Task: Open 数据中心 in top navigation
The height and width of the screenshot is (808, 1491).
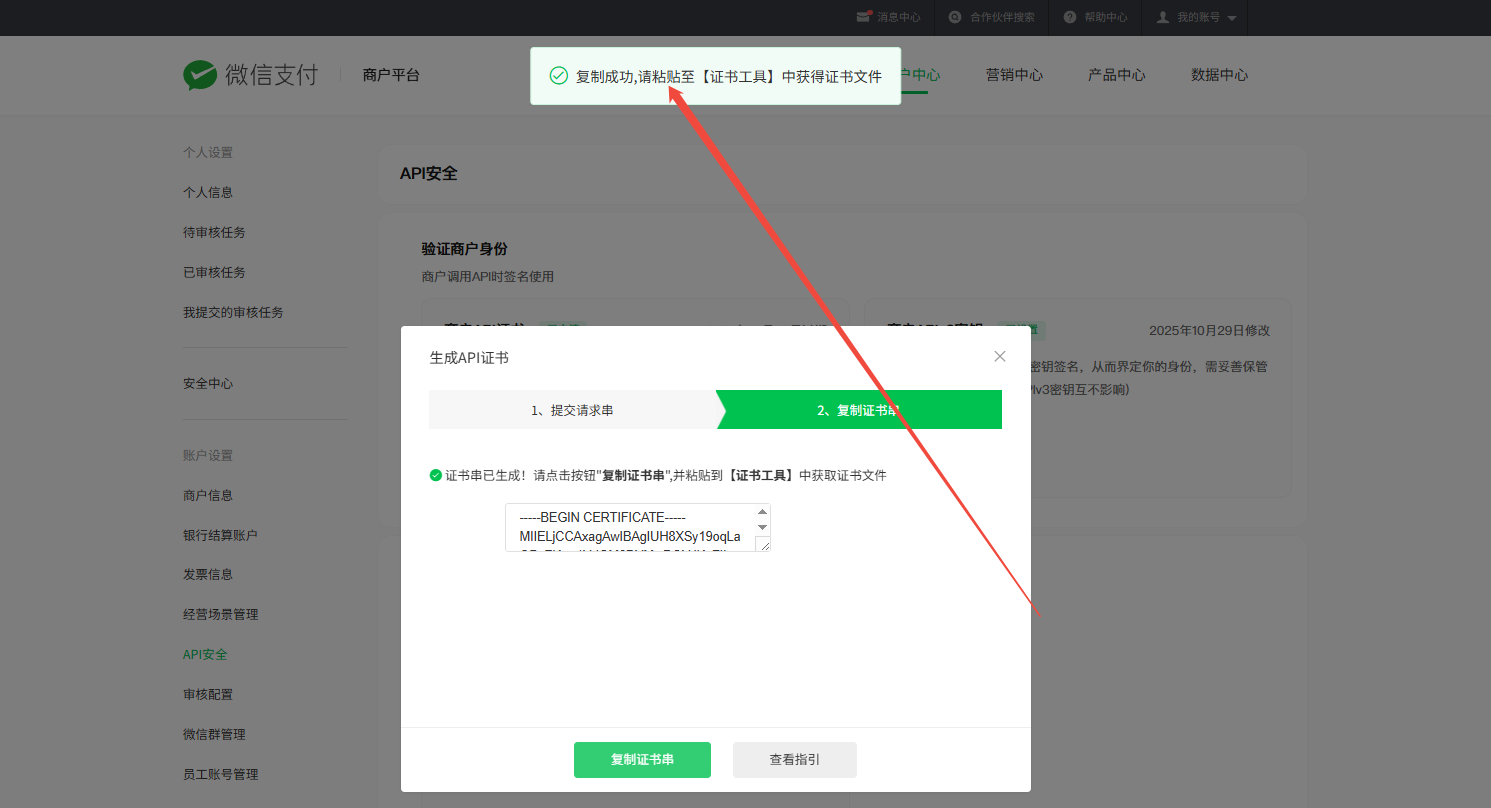Action: click(1219, 75)
